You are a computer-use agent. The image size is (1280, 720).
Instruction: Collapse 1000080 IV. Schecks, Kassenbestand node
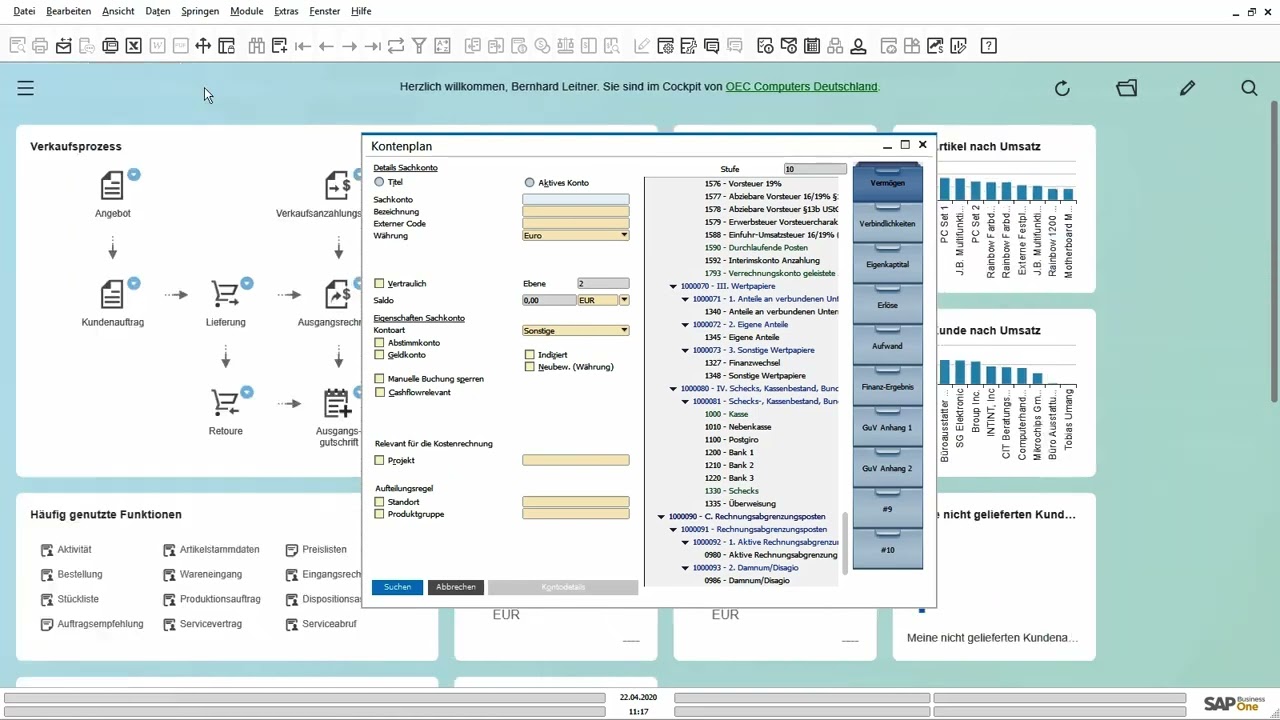click(x=673, y=389)
